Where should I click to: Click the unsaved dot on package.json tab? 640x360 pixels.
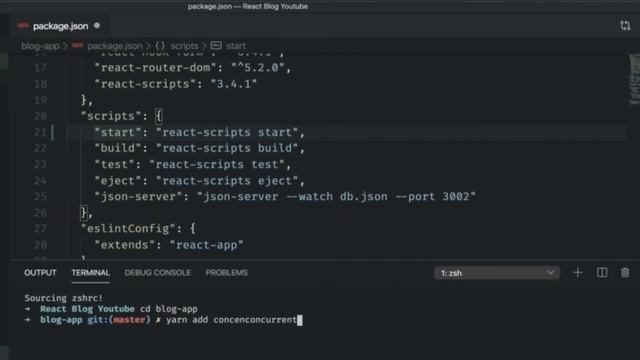(x=97, y=26)
